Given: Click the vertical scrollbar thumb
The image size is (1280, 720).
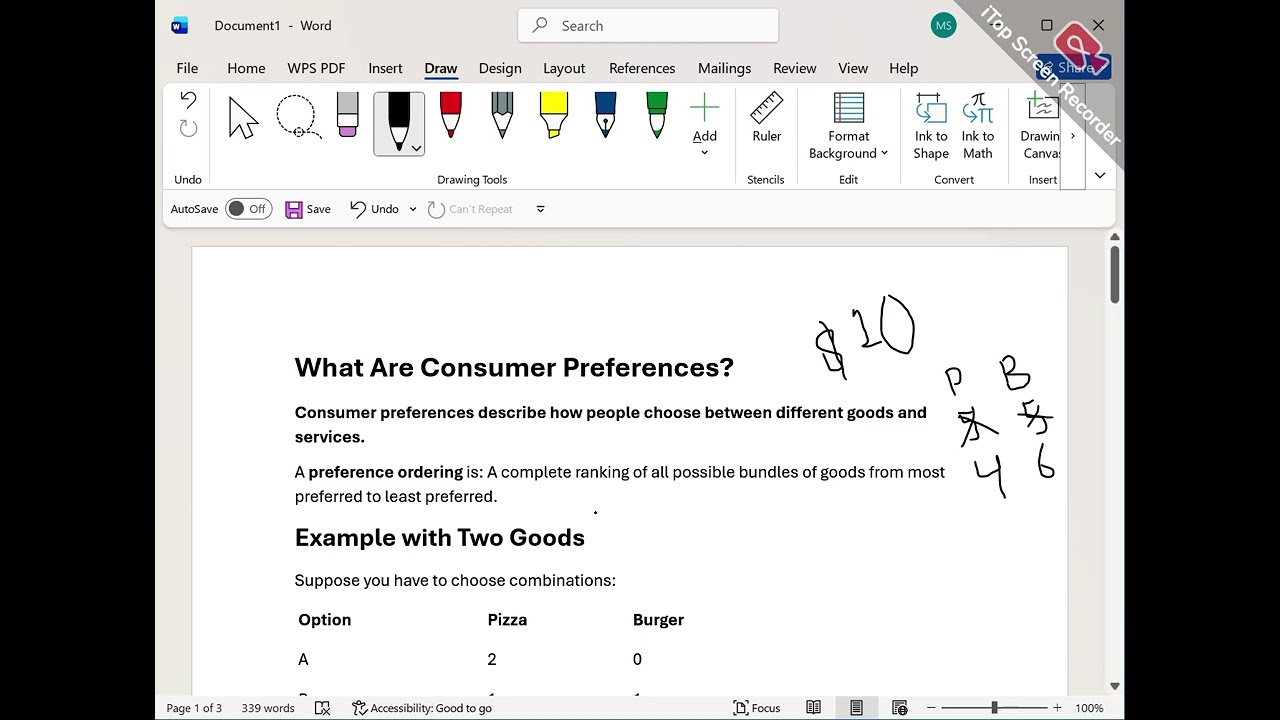Looking at the screenshot, I should (x=1115, y=273).
